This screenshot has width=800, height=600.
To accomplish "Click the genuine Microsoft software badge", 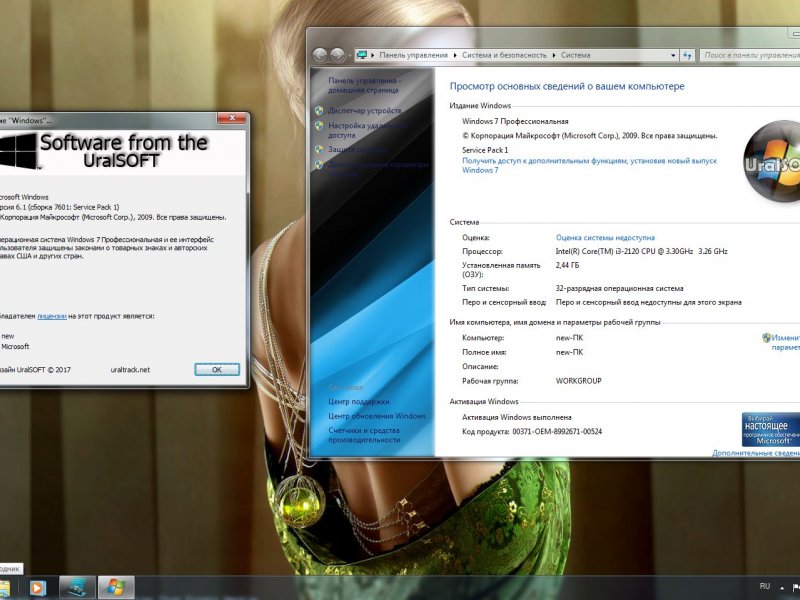I will point(771,429).
